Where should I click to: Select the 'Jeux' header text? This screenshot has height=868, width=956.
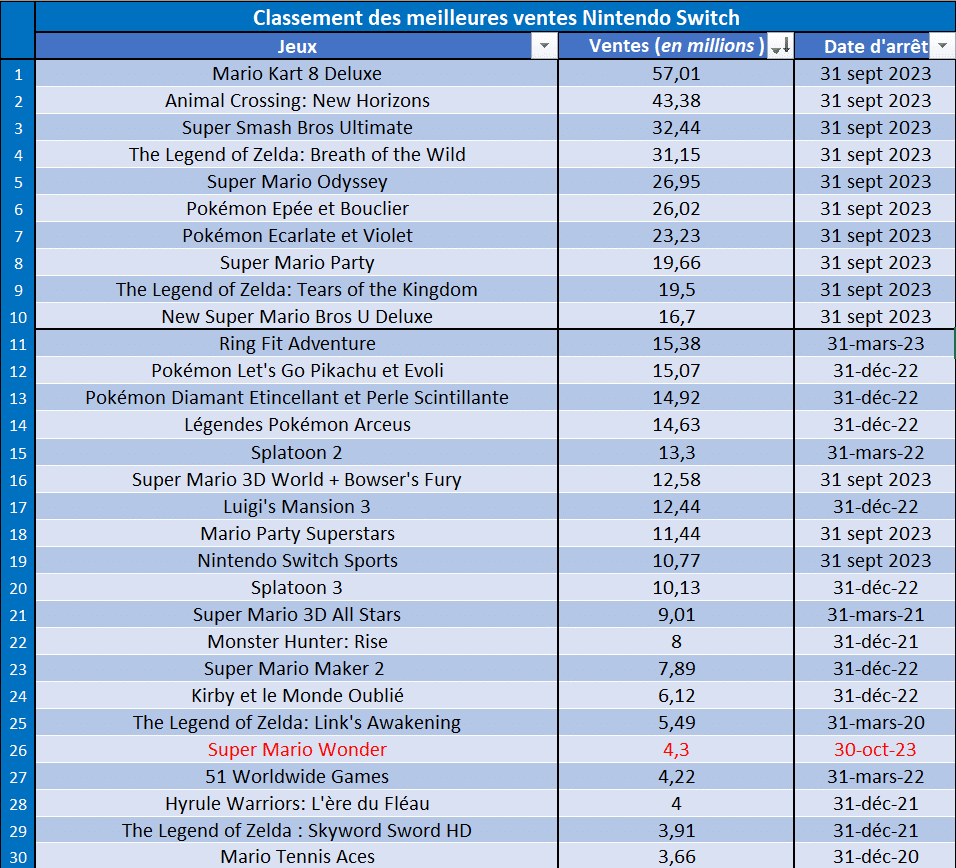[297, 46]
